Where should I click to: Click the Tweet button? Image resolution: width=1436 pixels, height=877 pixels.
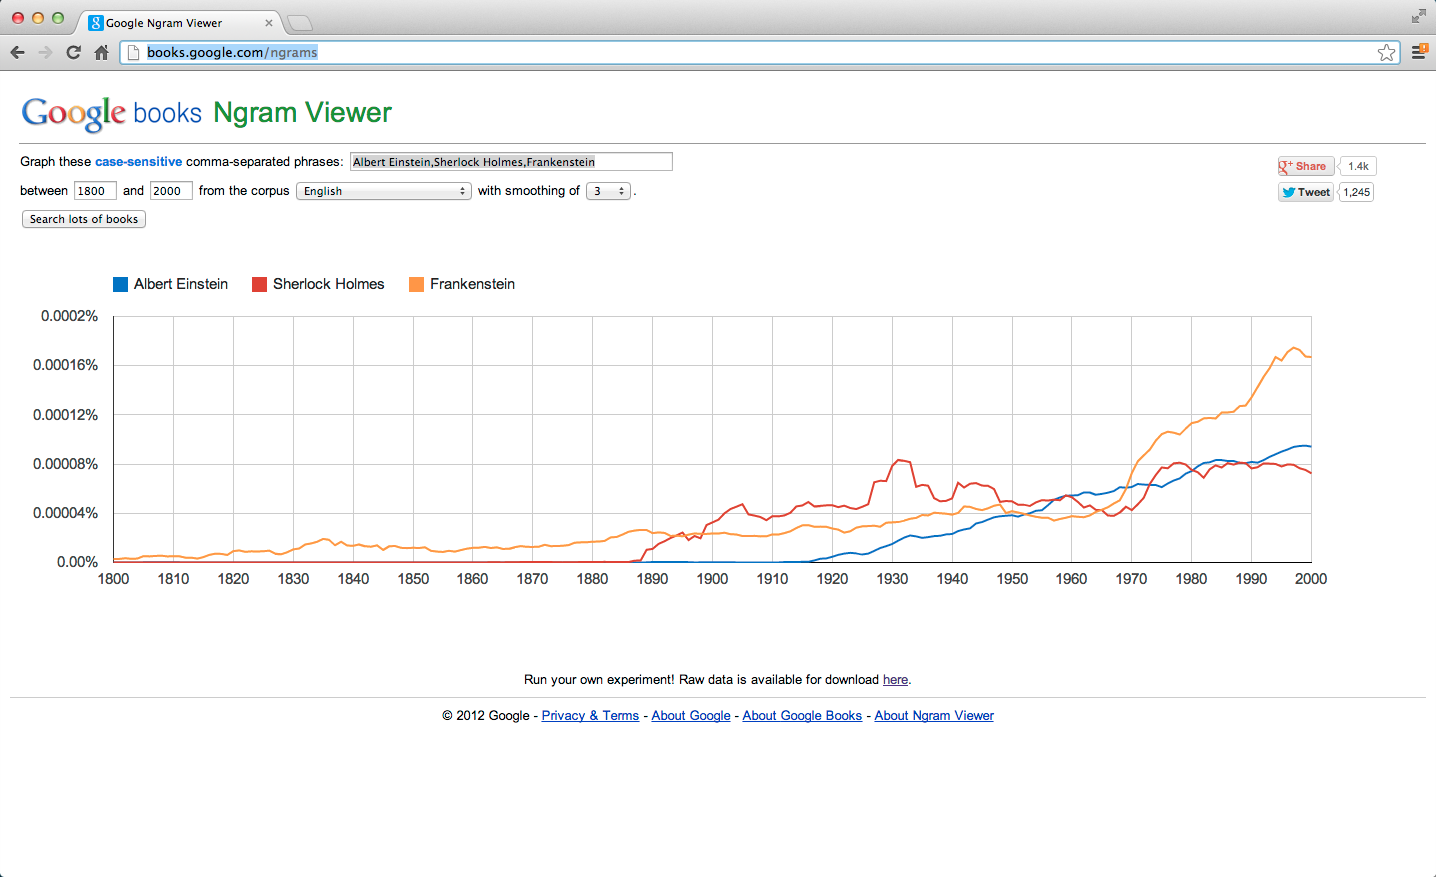(1306, 192)
